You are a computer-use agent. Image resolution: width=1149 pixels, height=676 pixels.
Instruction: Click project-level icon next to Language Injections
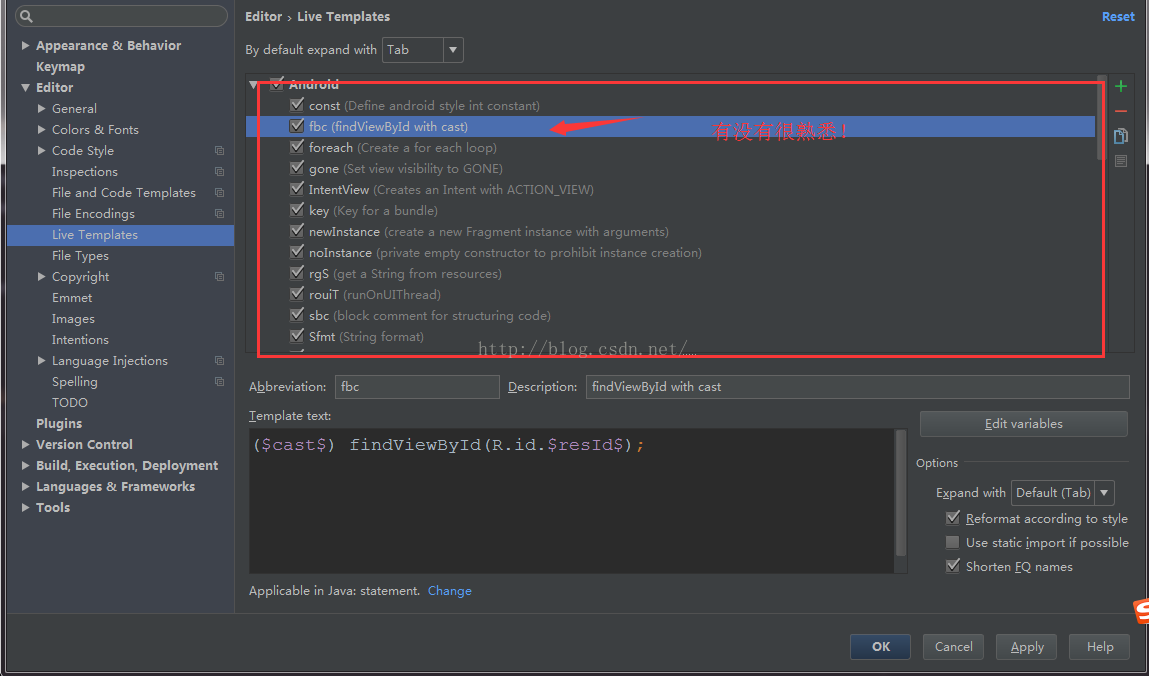pyautogui.click(x=219, y=360)
